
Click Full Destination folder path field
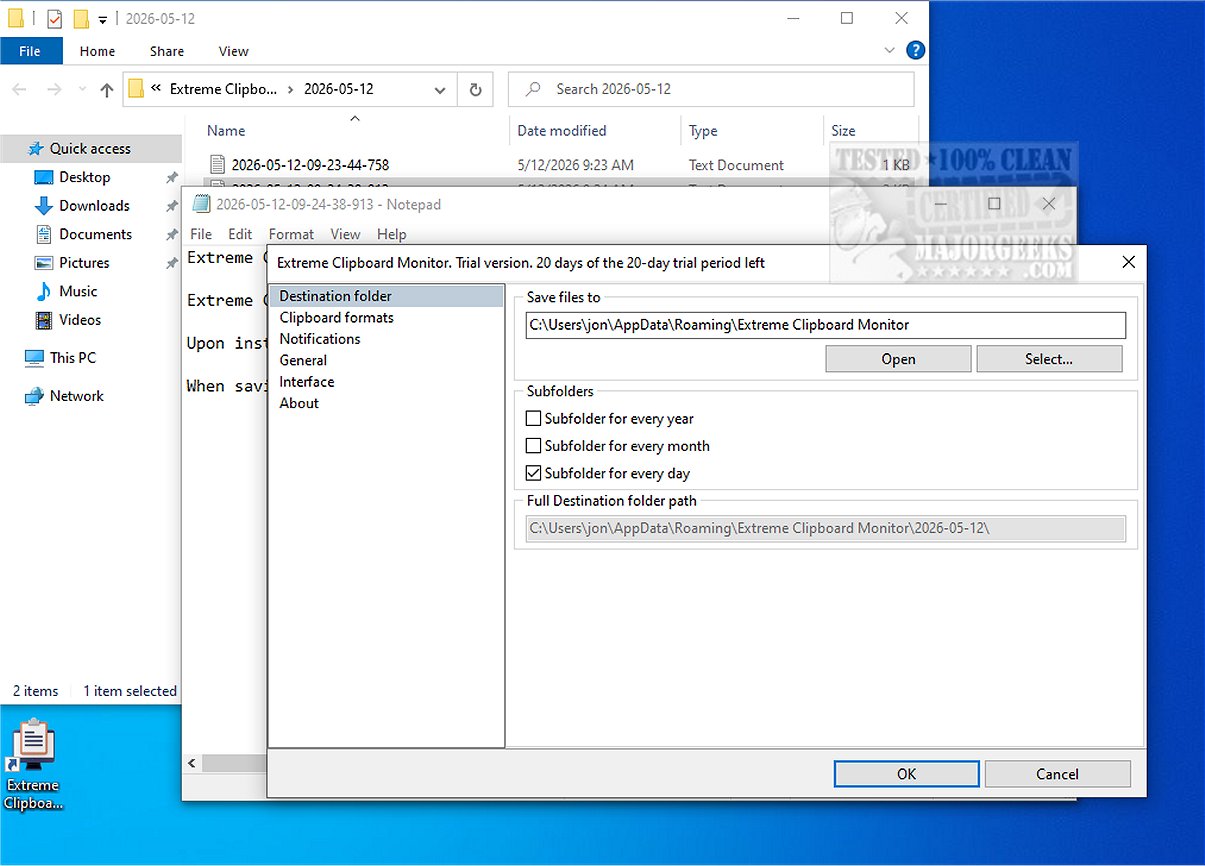825,528
